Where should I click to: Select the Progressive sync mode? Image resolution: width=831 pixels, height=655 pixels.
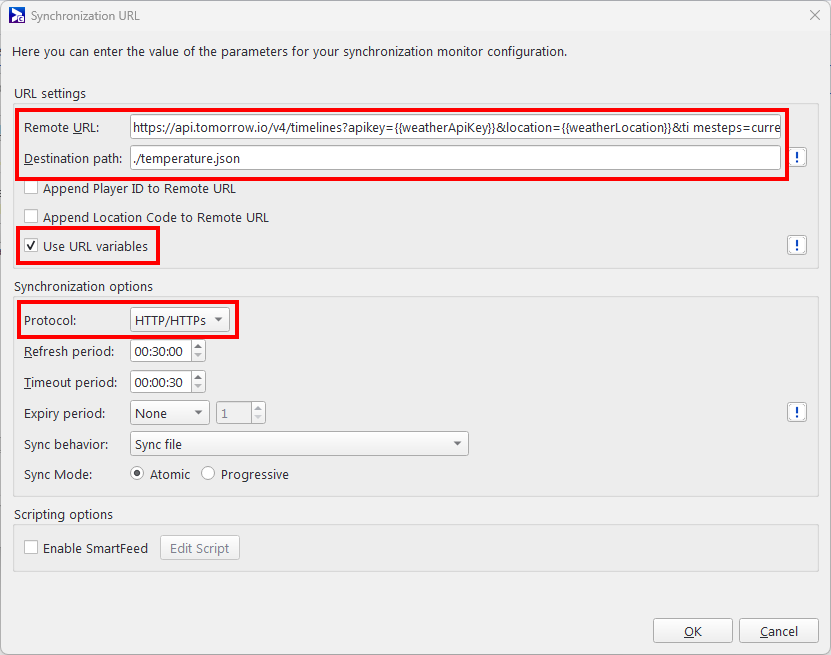(x=208, y=474)
